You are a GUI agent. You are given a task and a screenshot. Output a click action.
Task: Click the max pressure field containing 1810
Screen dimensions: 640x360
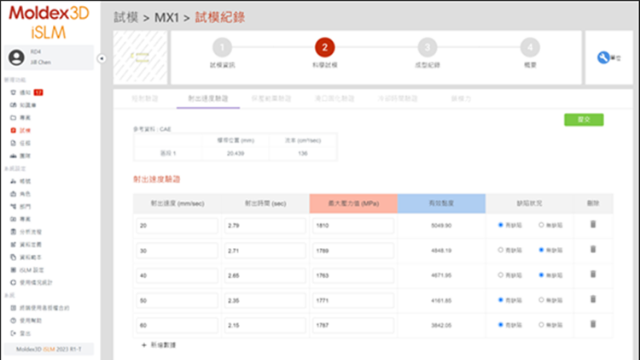pyautogui.click(x=353, y=226)
